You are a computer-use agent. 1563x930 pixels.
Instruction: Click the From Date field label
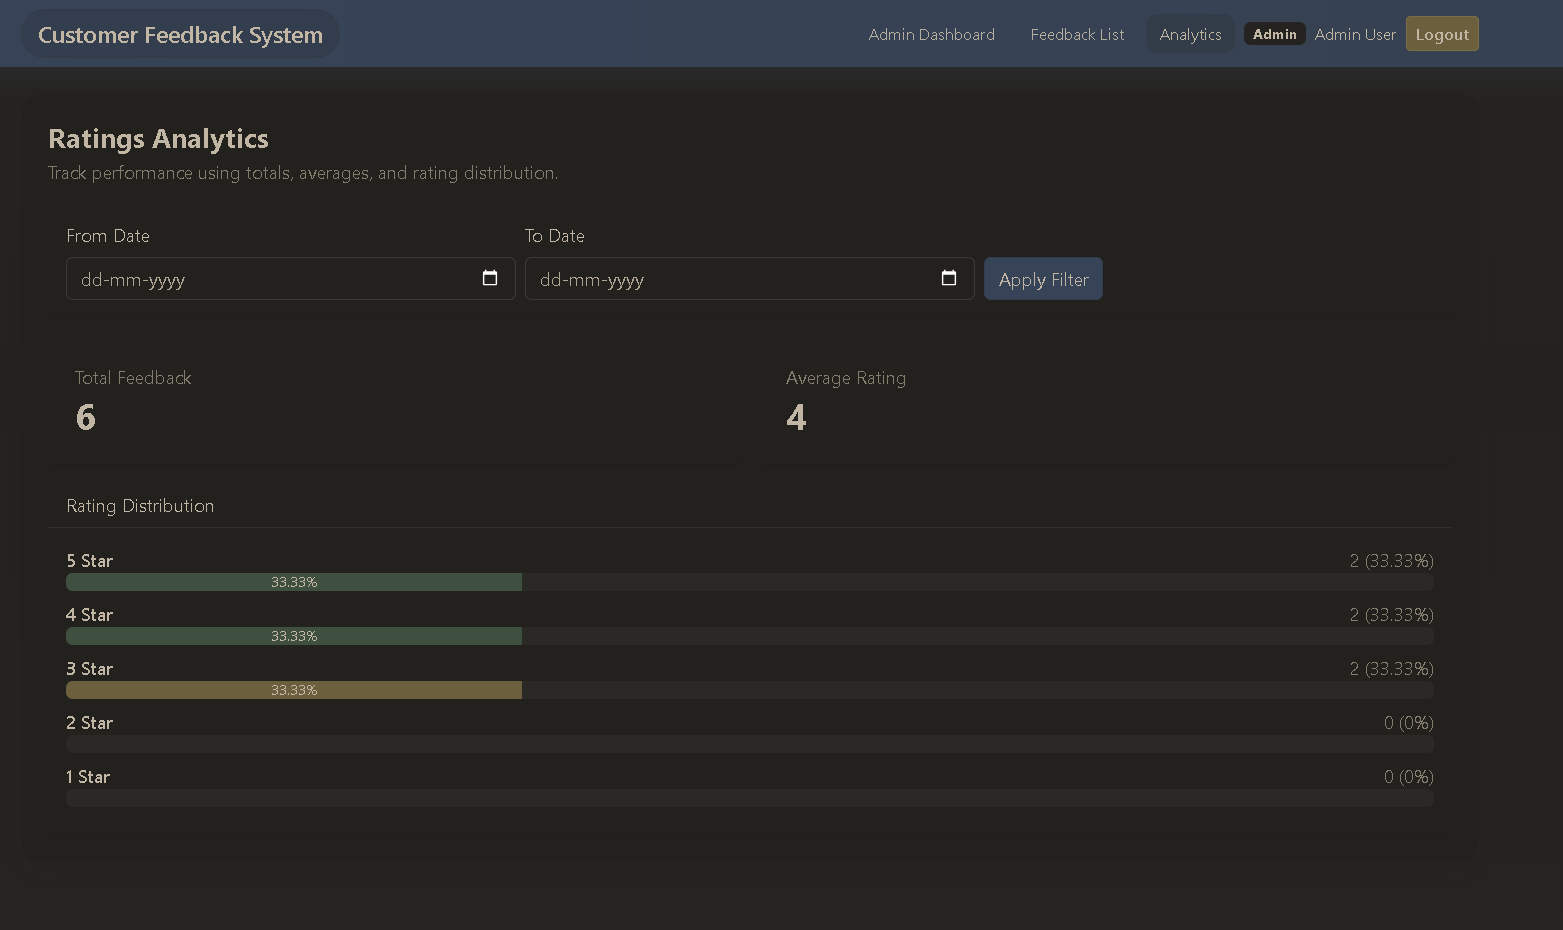(x=108, y=236)
